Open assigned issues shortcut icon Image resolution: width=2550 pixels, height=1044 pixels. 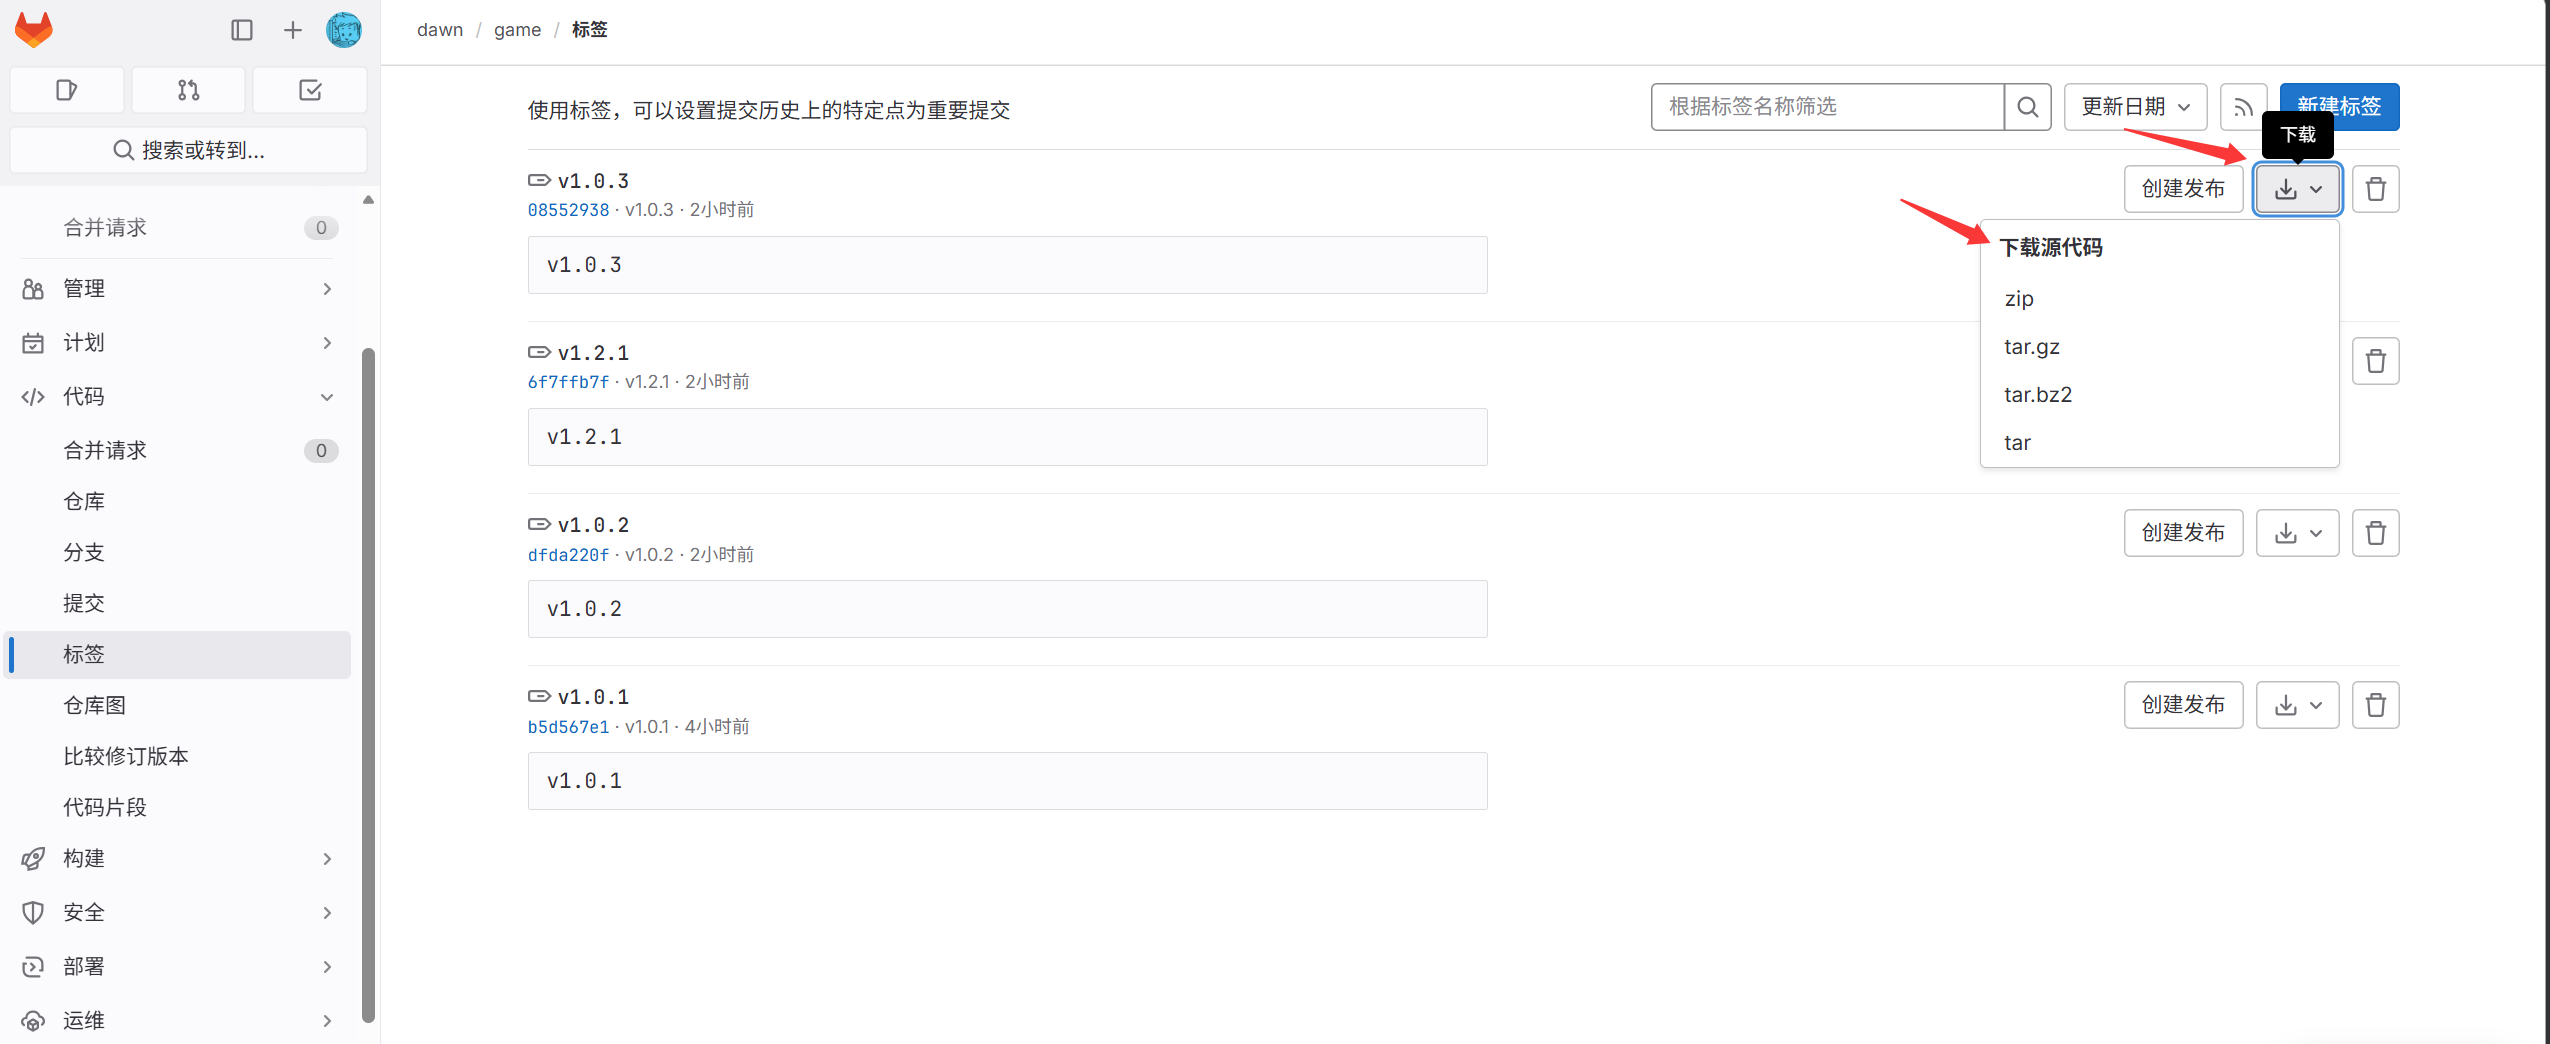click(x=67, y=91)
